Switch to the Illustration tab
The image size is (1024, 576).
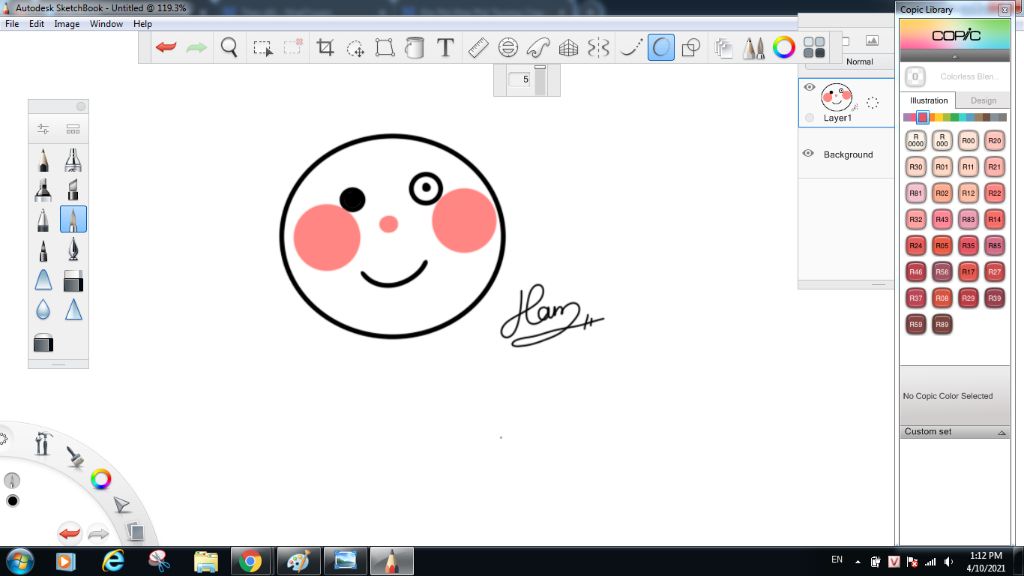(x=929, y=101)
